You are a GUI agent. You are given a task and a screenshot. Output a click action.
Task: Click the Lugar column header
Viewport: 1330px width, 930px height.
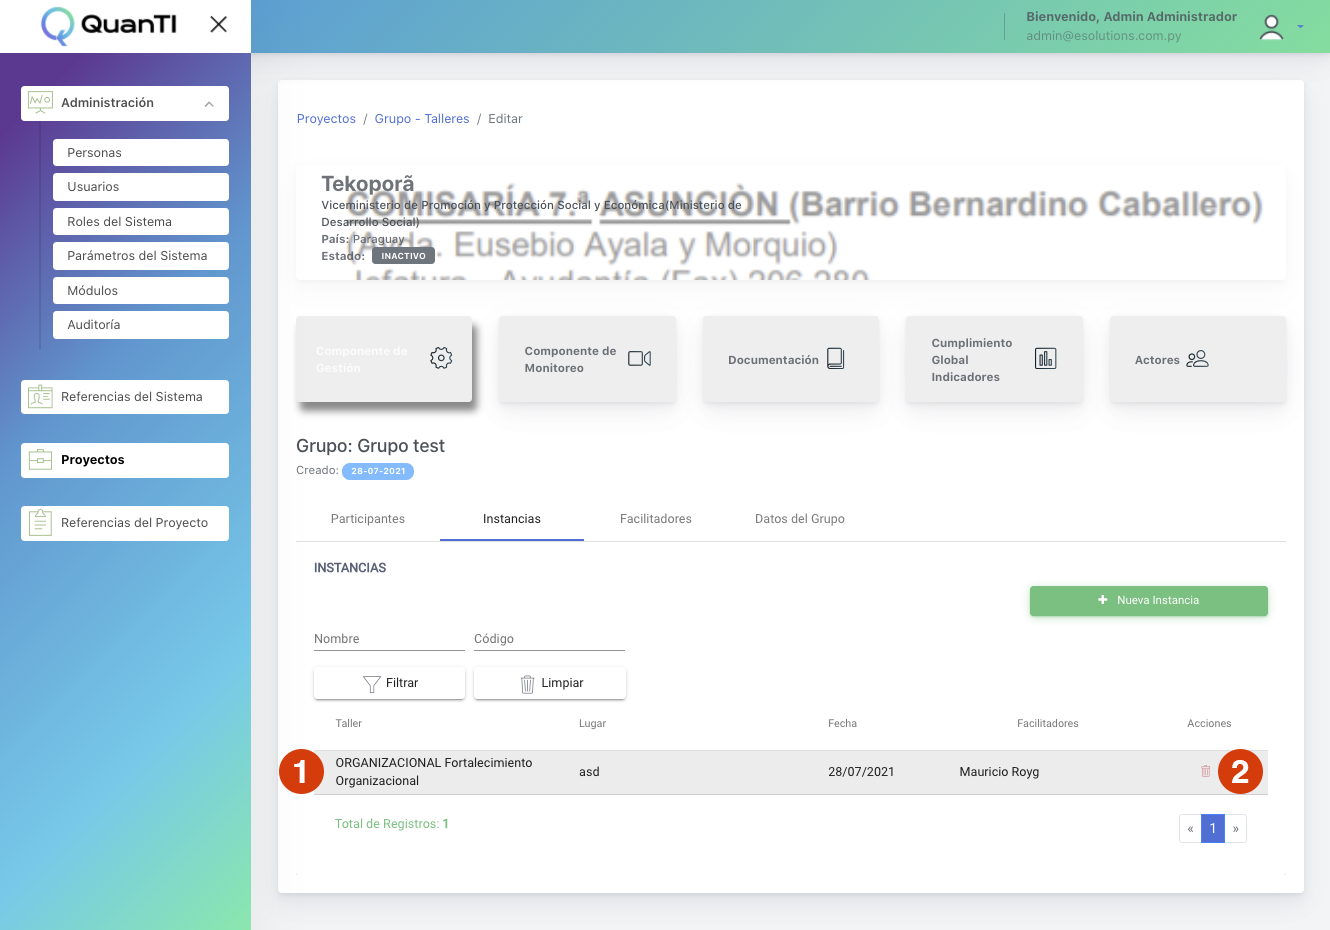592,723
